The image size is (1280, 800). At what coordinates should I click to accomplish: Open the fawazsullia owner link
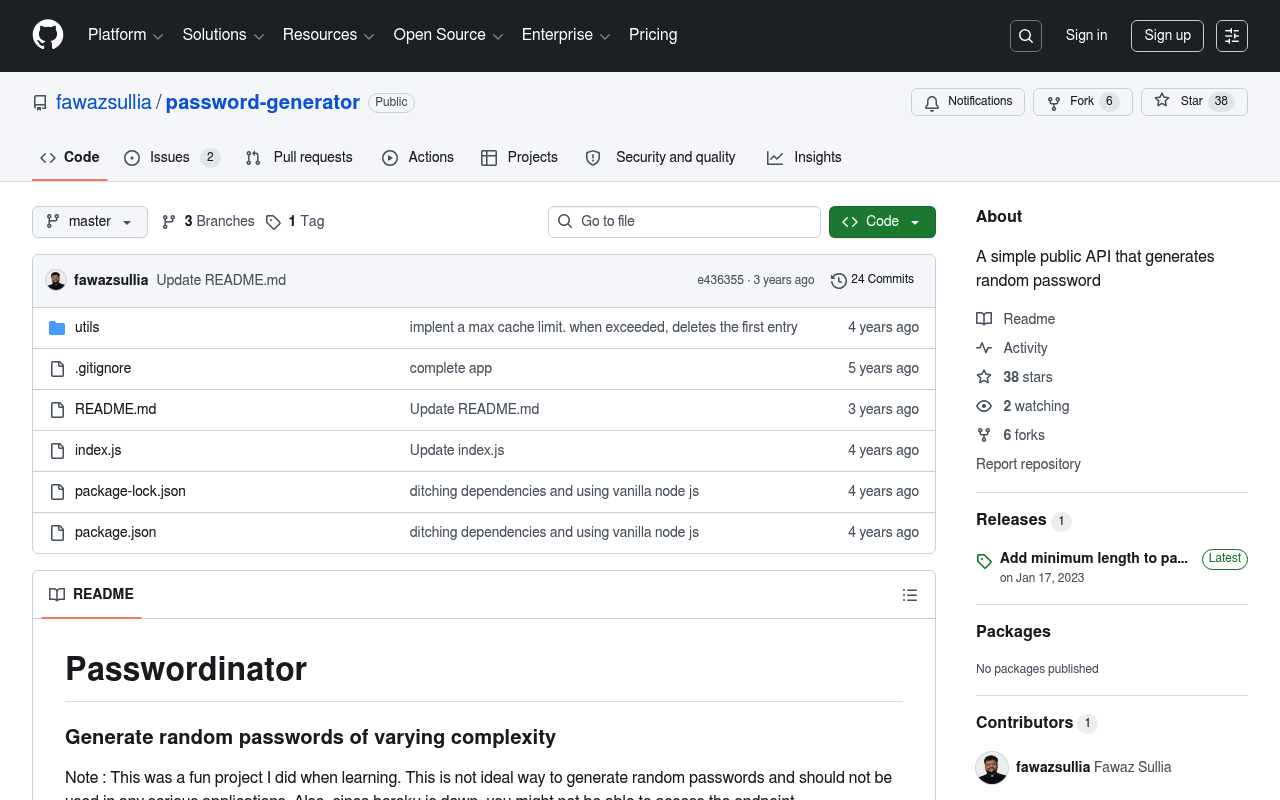104,102
